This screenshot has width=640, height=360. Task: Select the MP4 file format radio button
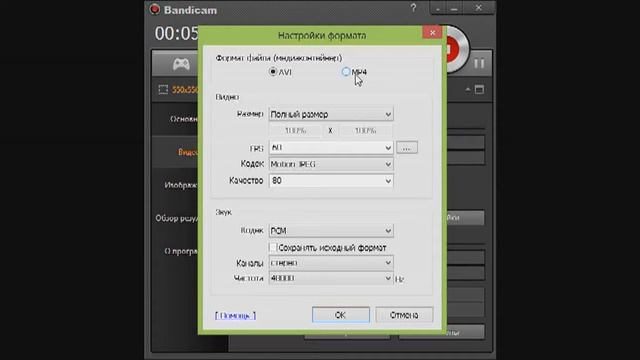346,72
